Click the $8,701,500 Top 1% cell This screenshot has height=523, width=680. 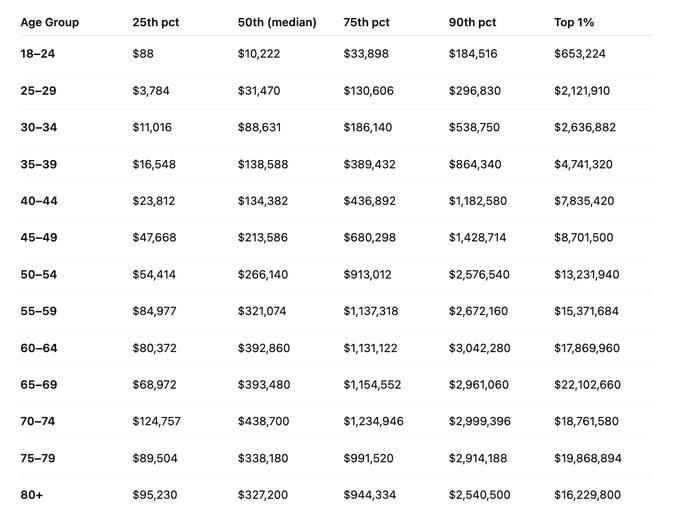click(584, 238)
